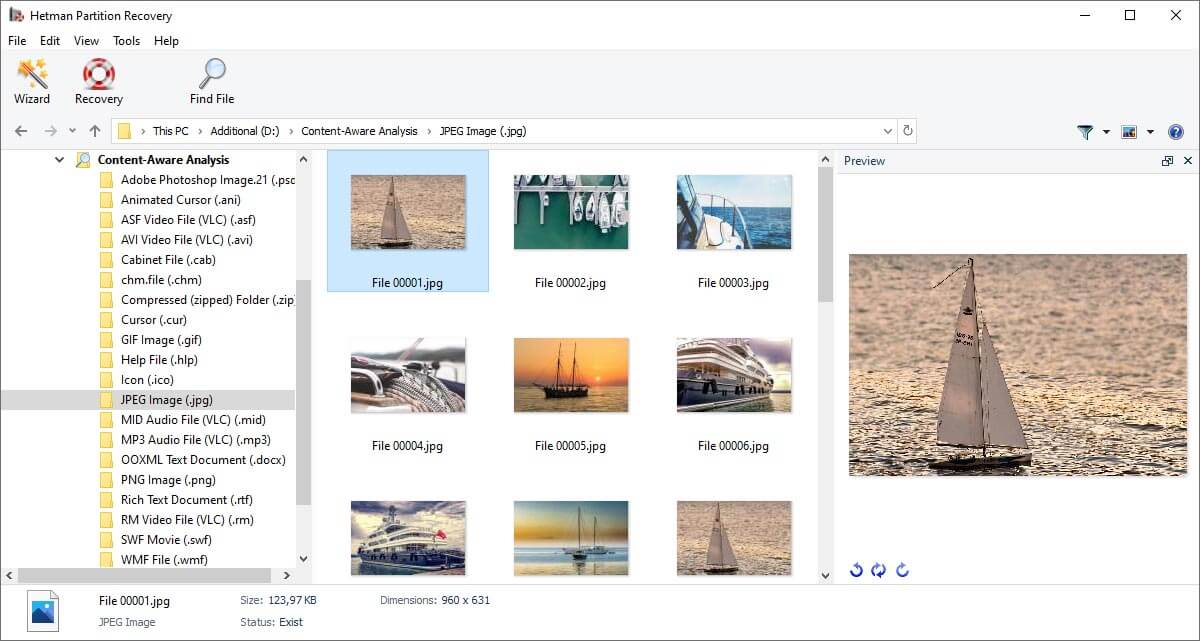Close the Preview panel
Image resolution: width=1200 pixels, height=641 pixels.
(x=1188, y=161)
